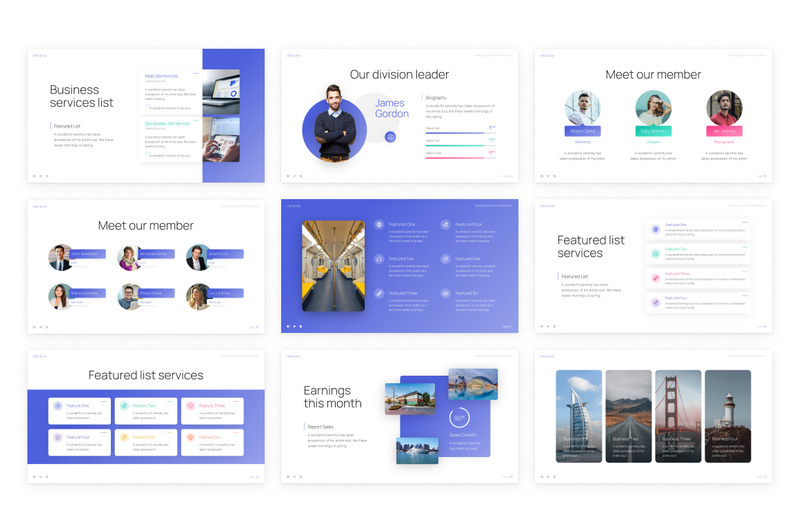Select Ian Jeremy's round portrait

point(724,108)
